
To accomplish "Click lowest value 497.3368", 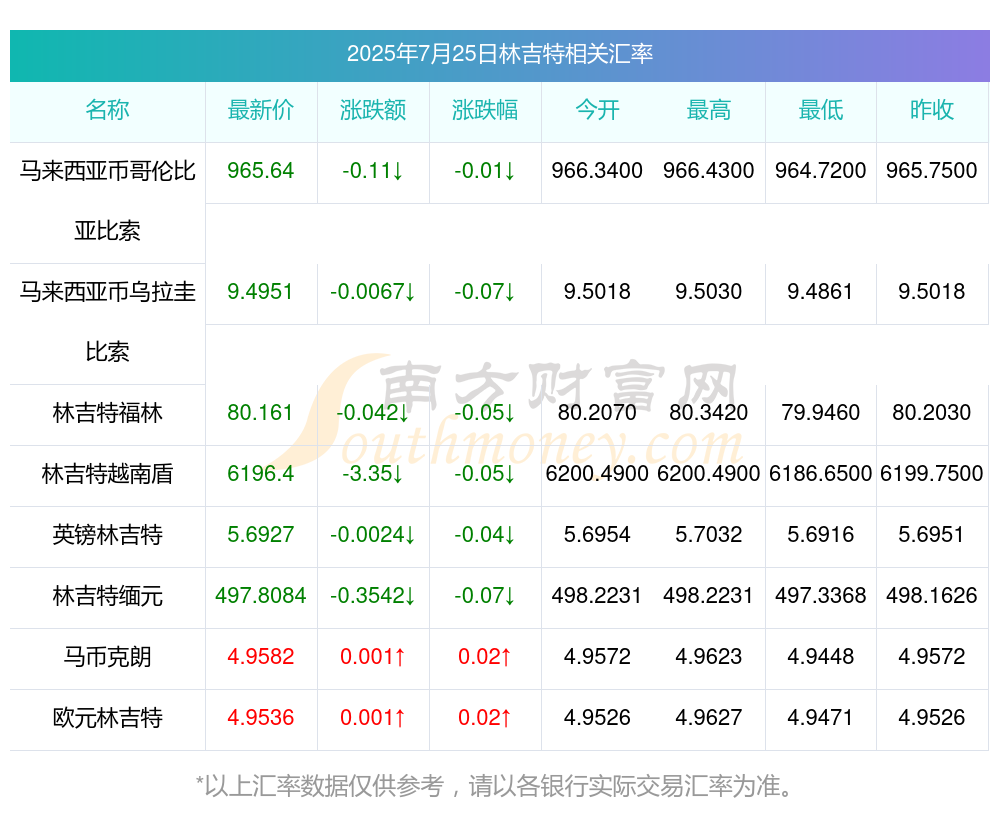I will click(x=821, y=596).
